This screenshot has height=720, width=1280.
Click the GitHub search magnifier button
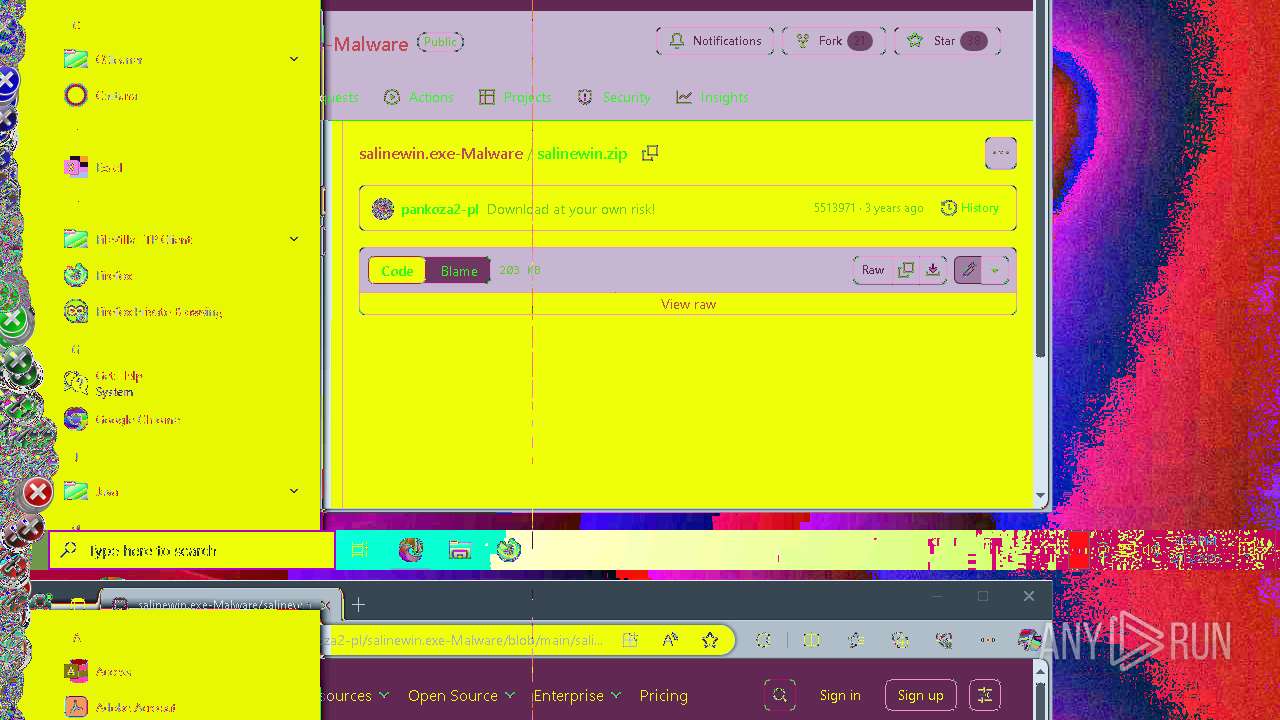click(x=780, y=695)
